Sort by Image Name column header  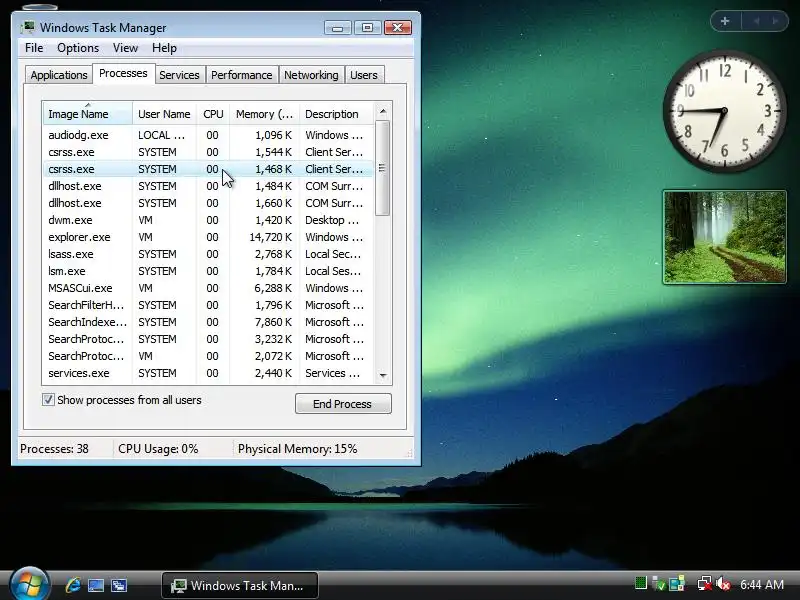click(x=88, y=114)
